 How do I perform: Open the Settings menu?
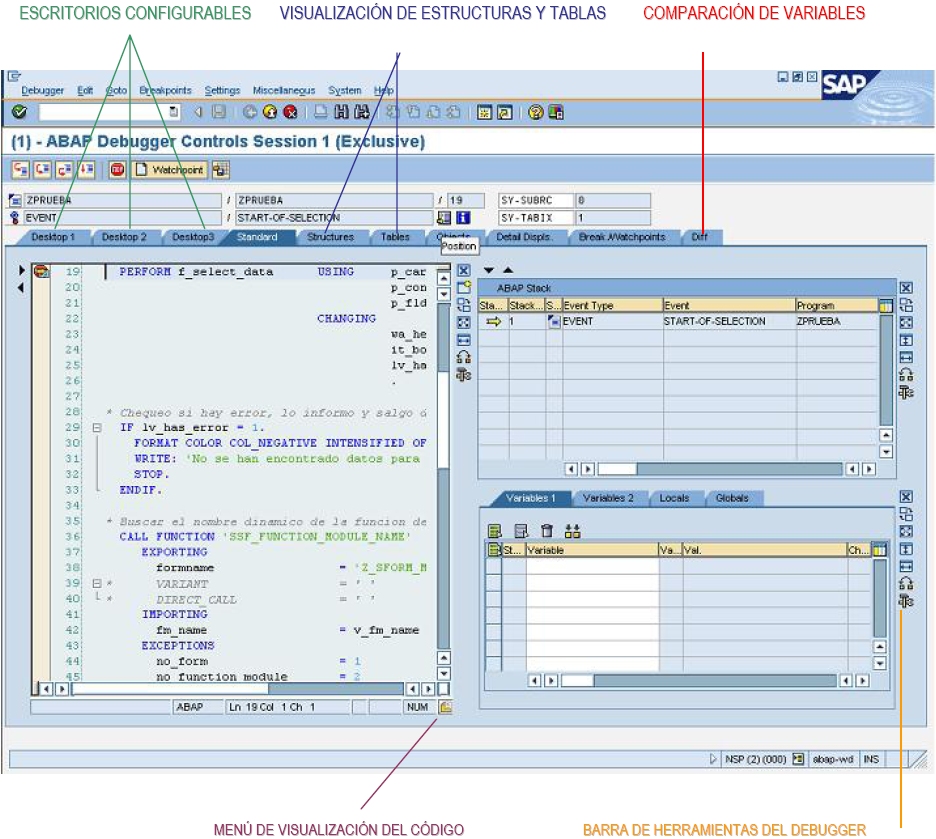pos(222,90)
